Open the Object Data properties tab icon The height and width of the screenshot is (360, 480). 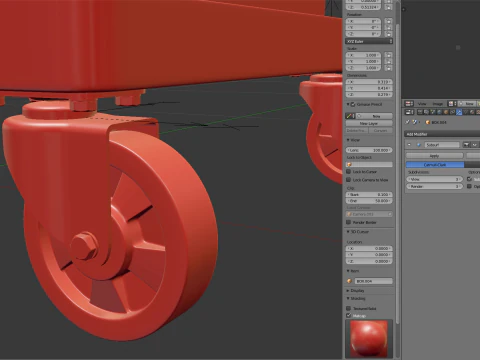tap(465, 112)
